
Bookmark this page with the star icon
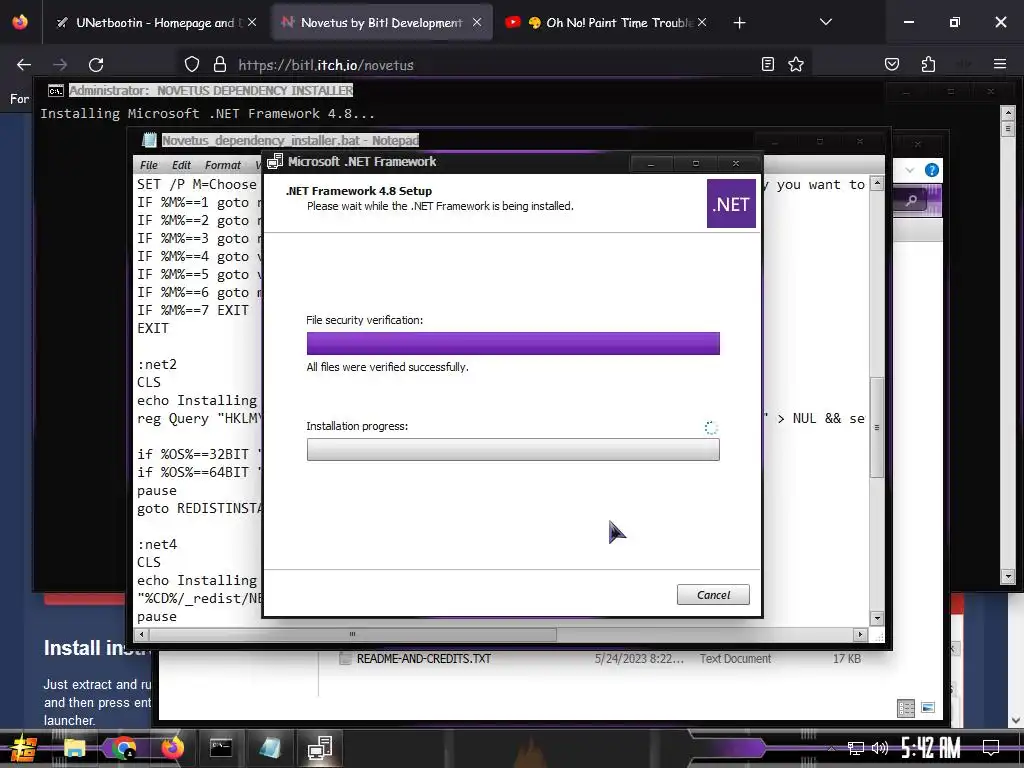coord(795,64)
